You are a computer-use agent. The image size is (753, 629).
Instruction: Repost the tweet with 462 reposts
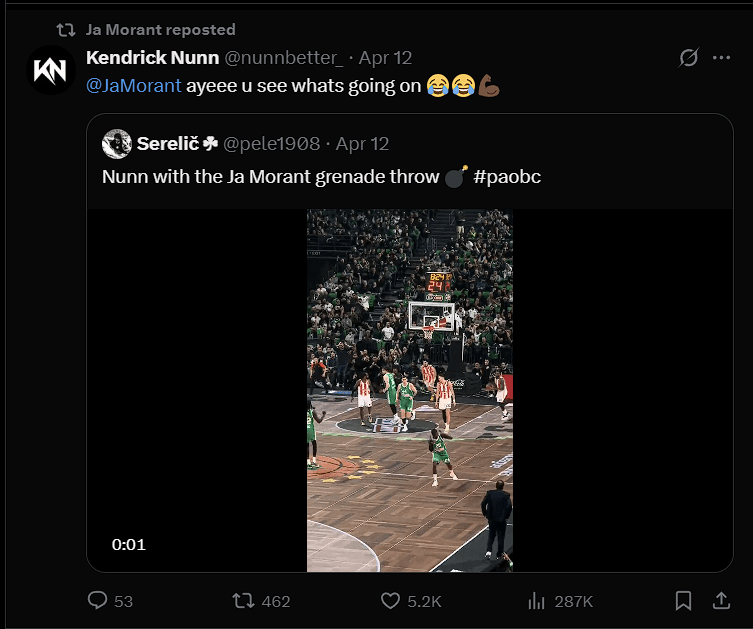pyautogui.click(x=243, y=601)
